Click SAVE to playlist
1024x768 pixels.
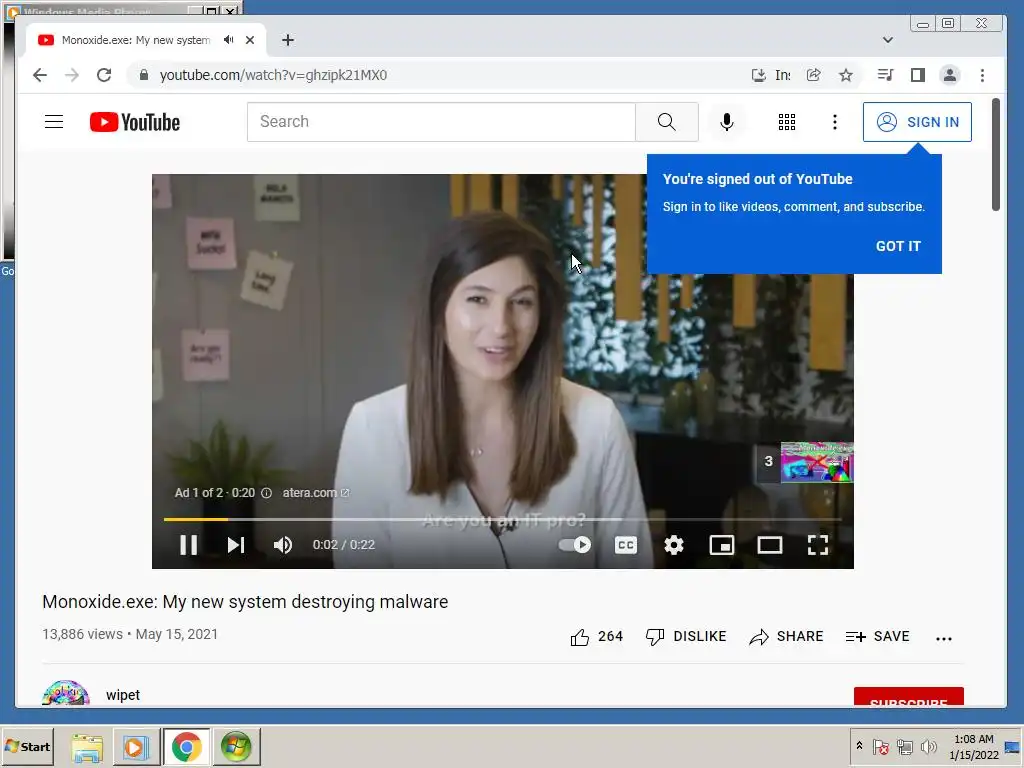click(877, 637)
